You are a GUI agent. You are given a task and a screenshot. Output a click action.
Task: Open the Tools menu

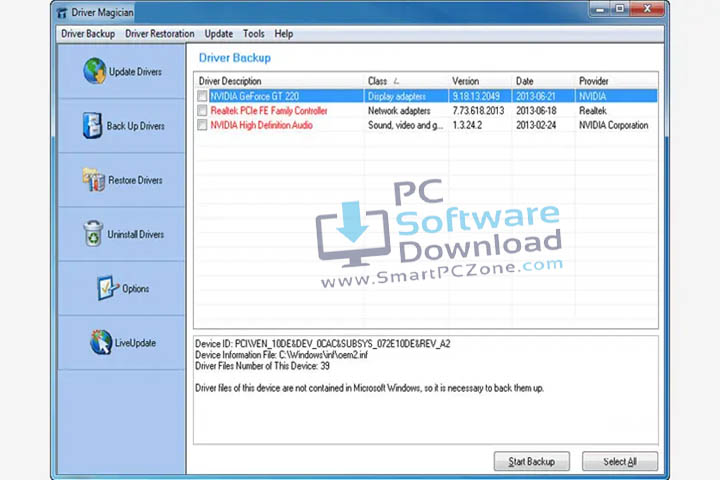pos(253,34)
